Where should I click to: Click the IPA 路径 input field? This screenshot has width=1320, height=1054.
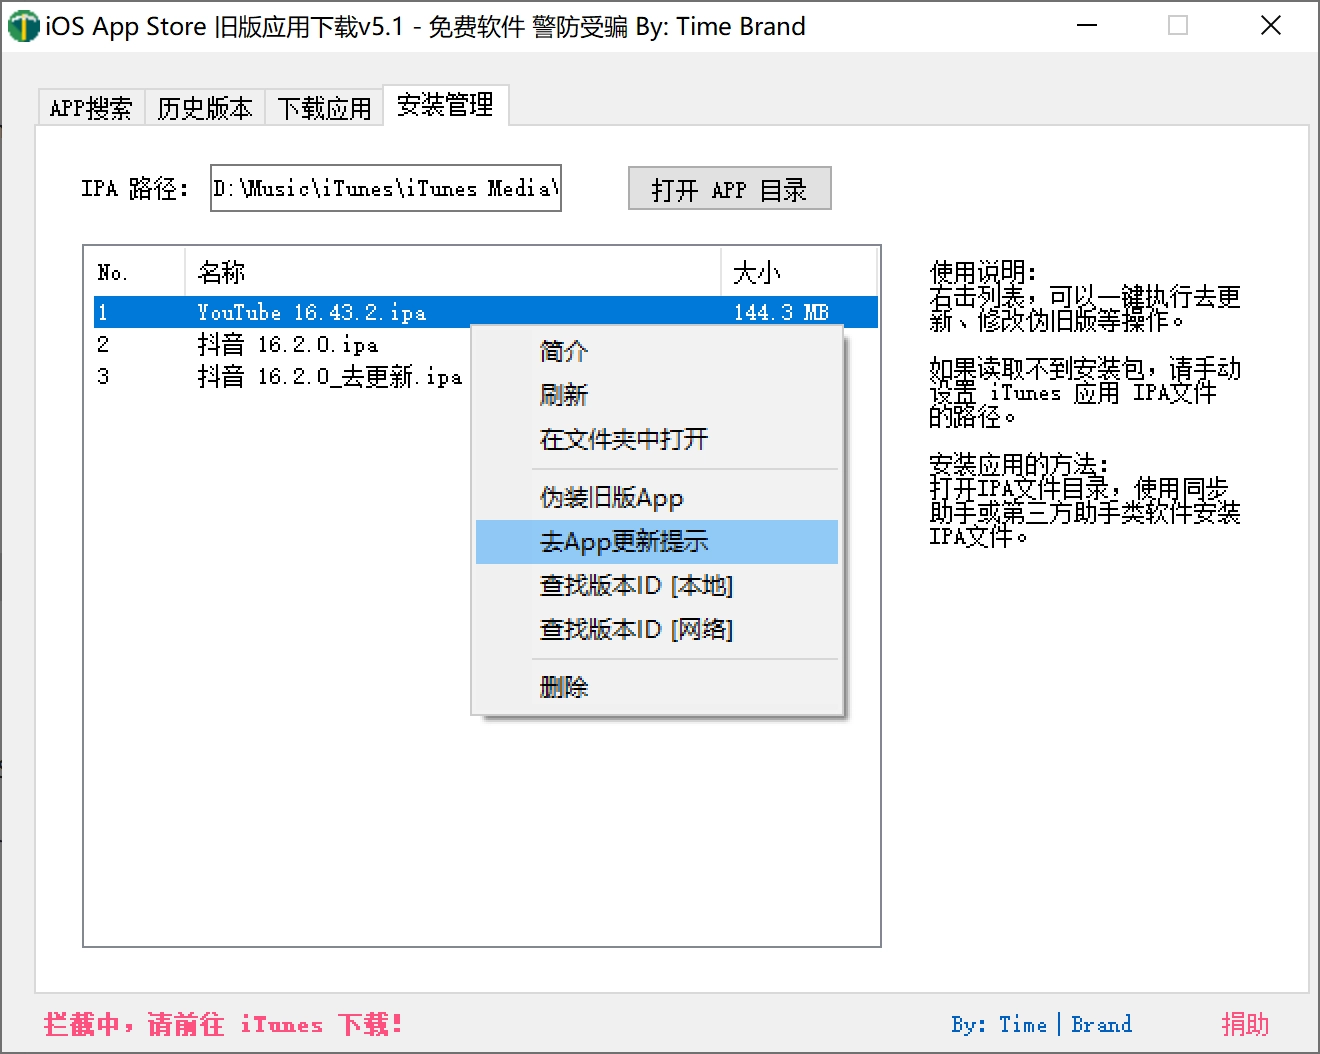pyautogui.click(x=386, y=188)
